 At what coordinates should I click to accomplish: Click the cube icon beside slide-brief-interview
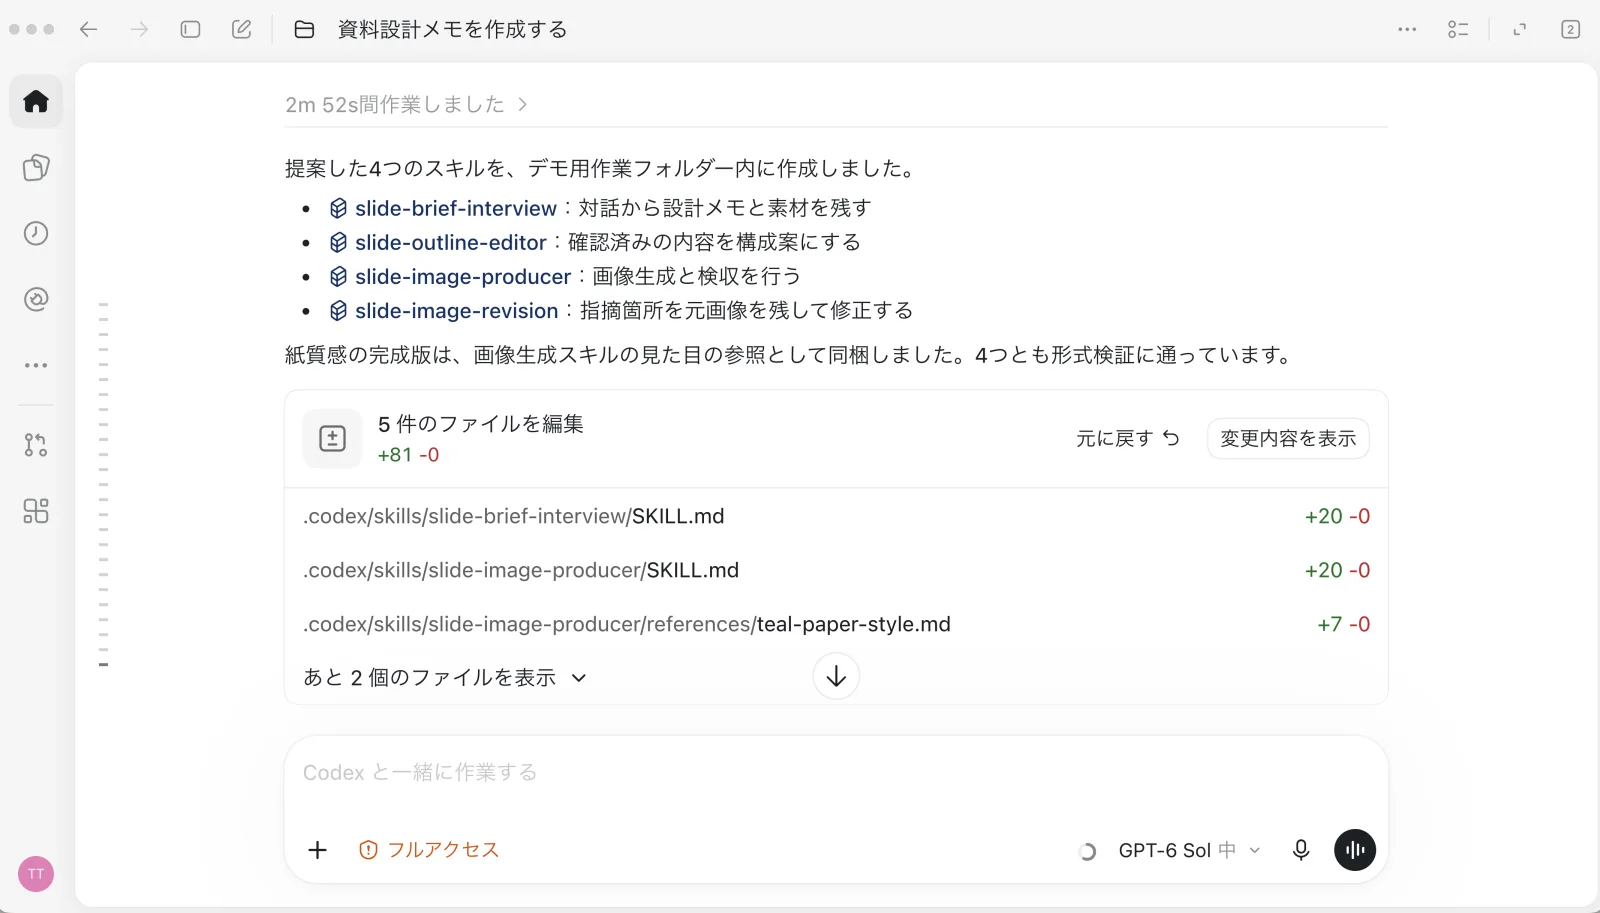tap(339, 208)
